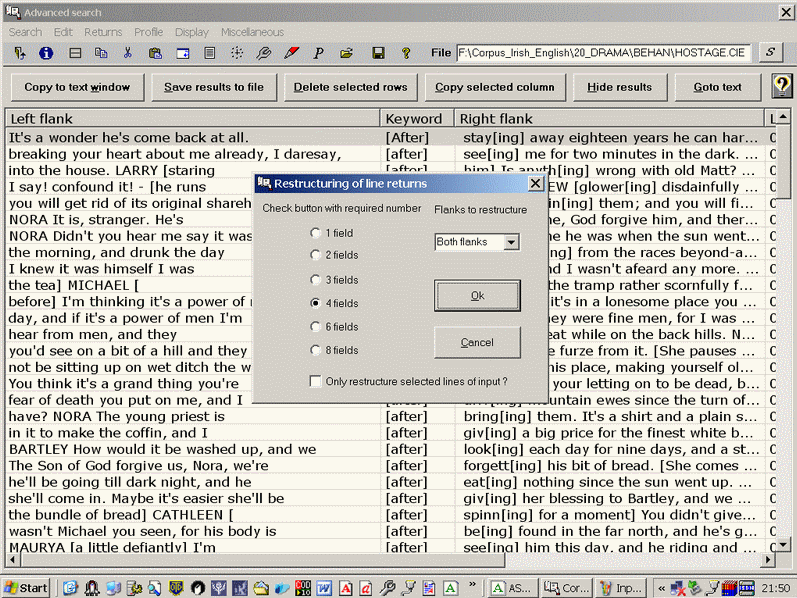Open the Miscellaneous menu

pos(252,32)
